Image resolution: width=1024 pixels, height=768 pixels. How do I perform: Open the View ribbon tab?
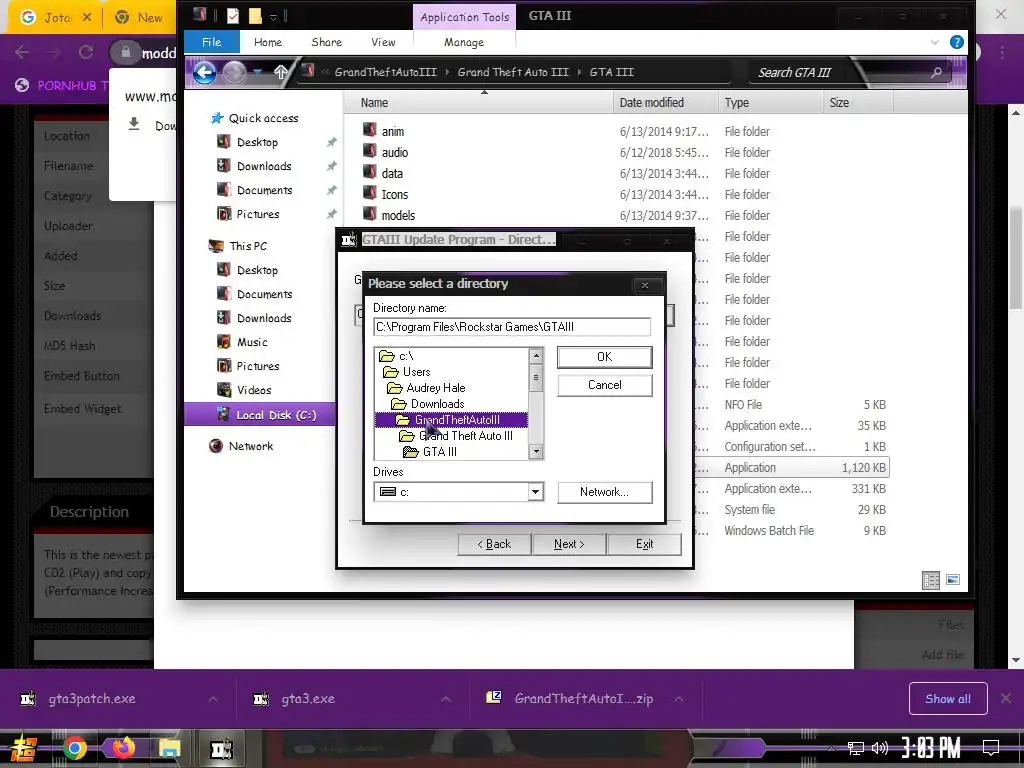pyautogui.click(x=383, y=42)
